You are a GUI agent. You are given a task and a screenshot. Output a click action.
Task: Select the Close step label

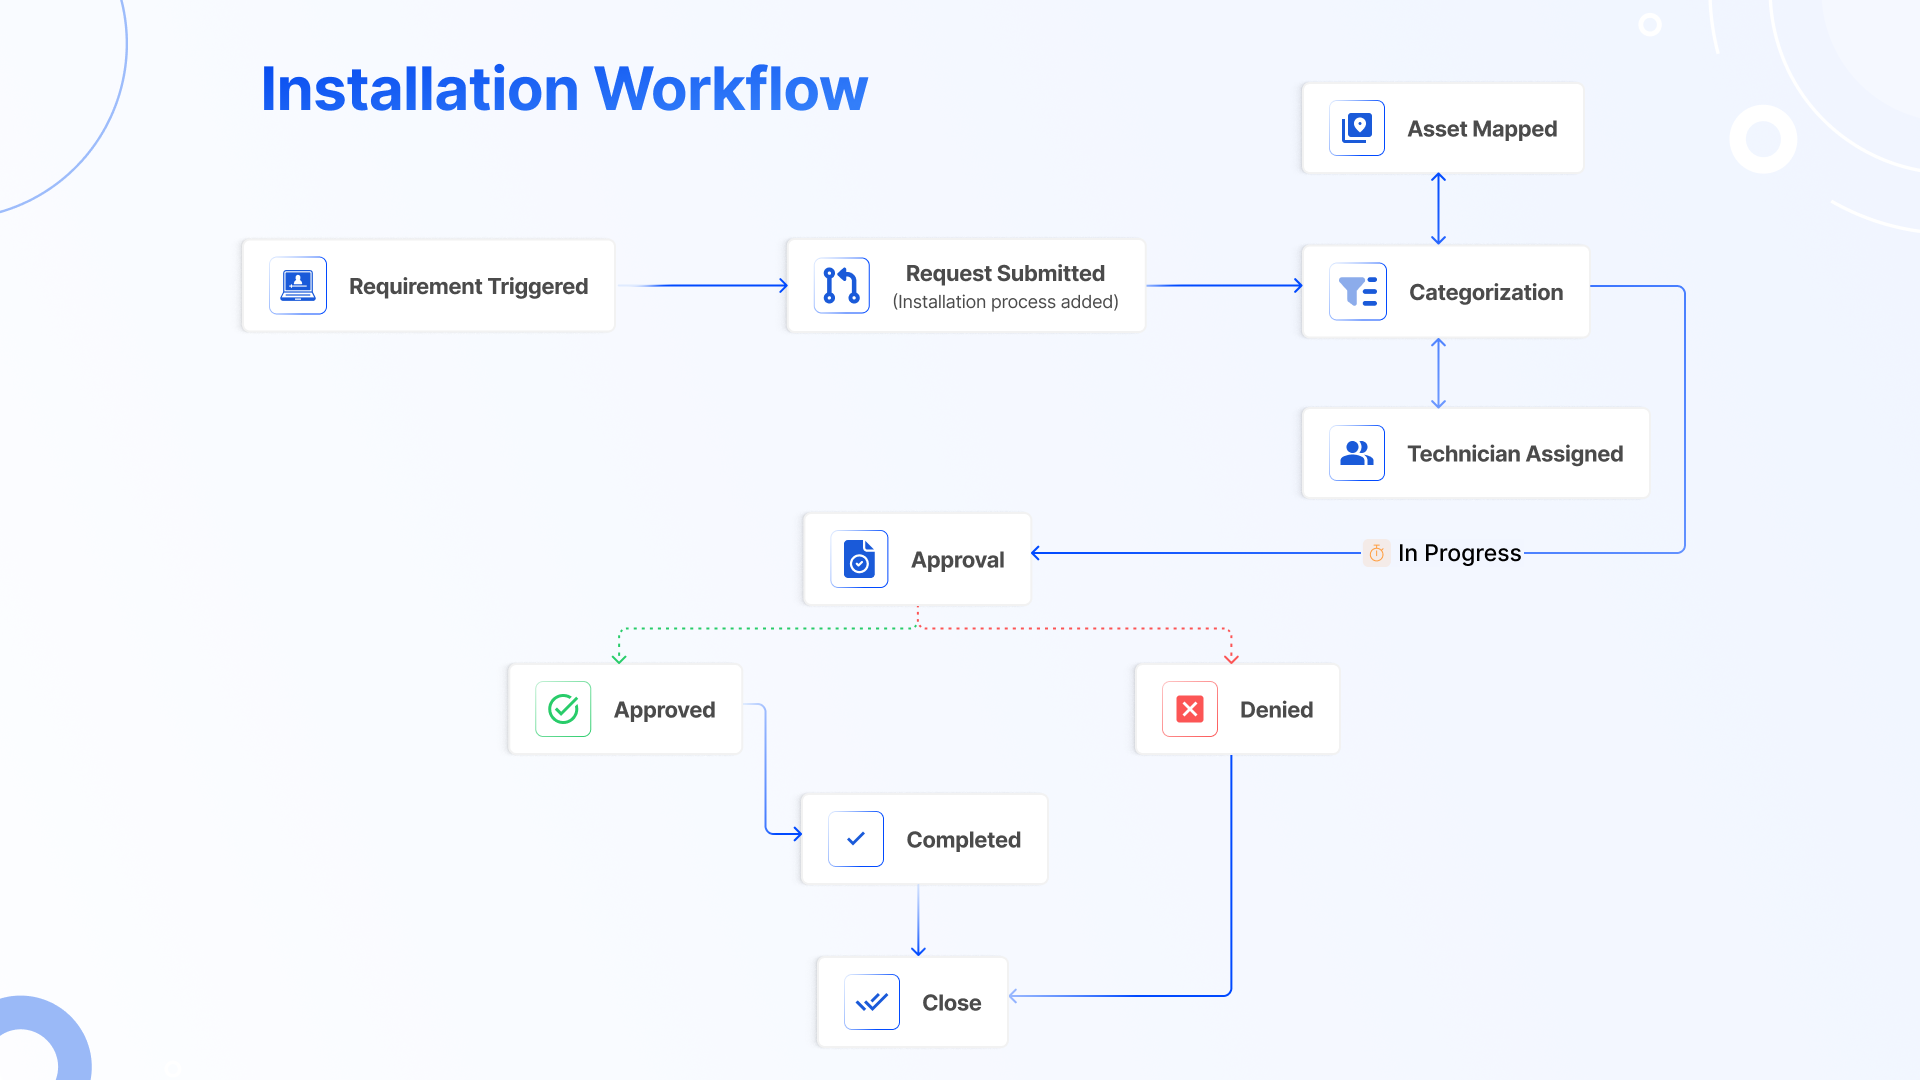pyautogui.click(x=951, y=1003)
